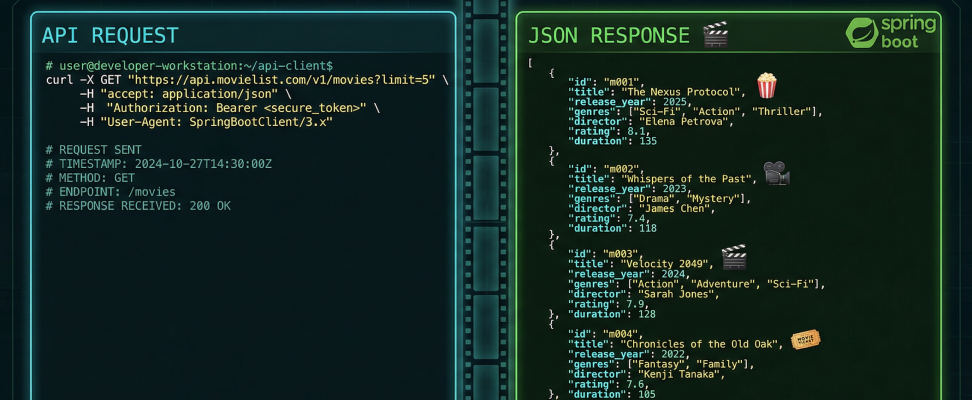Click the rating 7.9 line
Viewport: 972px width, 400px height.
point(609,304)
